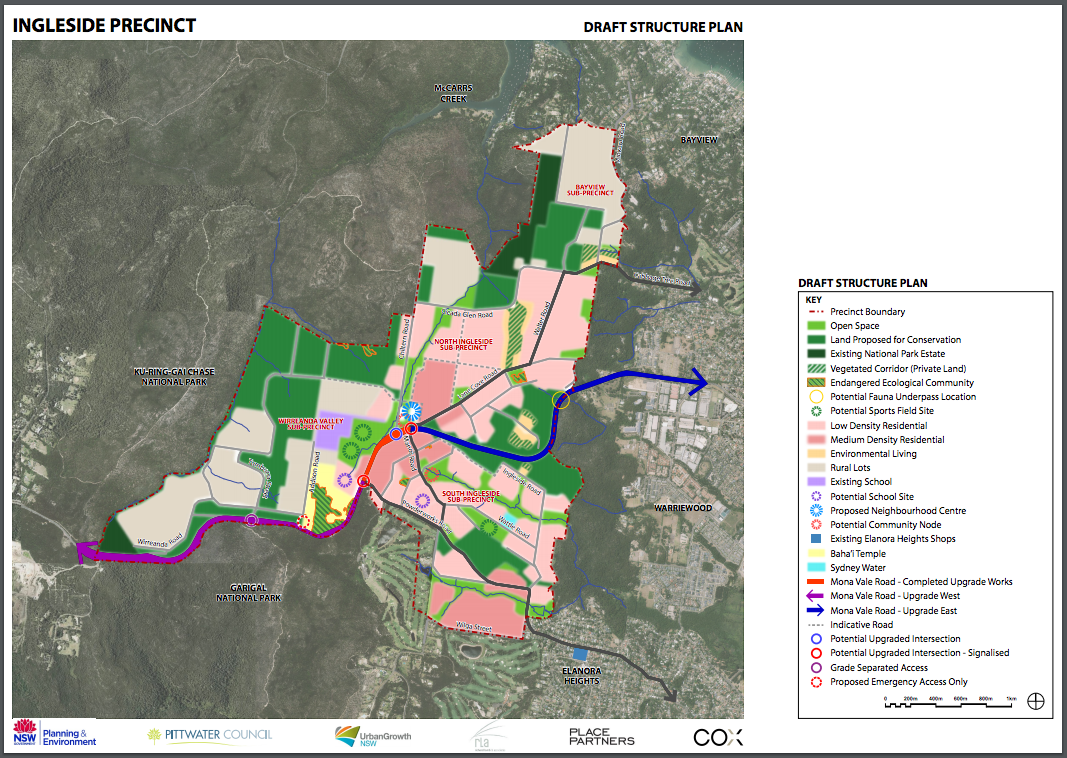
Task: Click the Grade Separated Access purple key circle
Action: pos(816,668)
